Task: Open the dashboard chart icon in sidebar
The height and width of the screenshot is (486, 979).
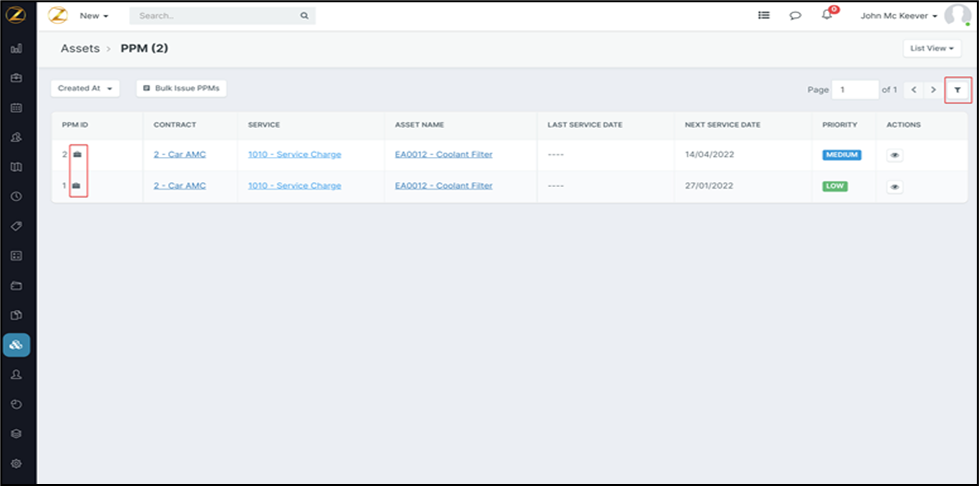Action: (x=16, y=48)
